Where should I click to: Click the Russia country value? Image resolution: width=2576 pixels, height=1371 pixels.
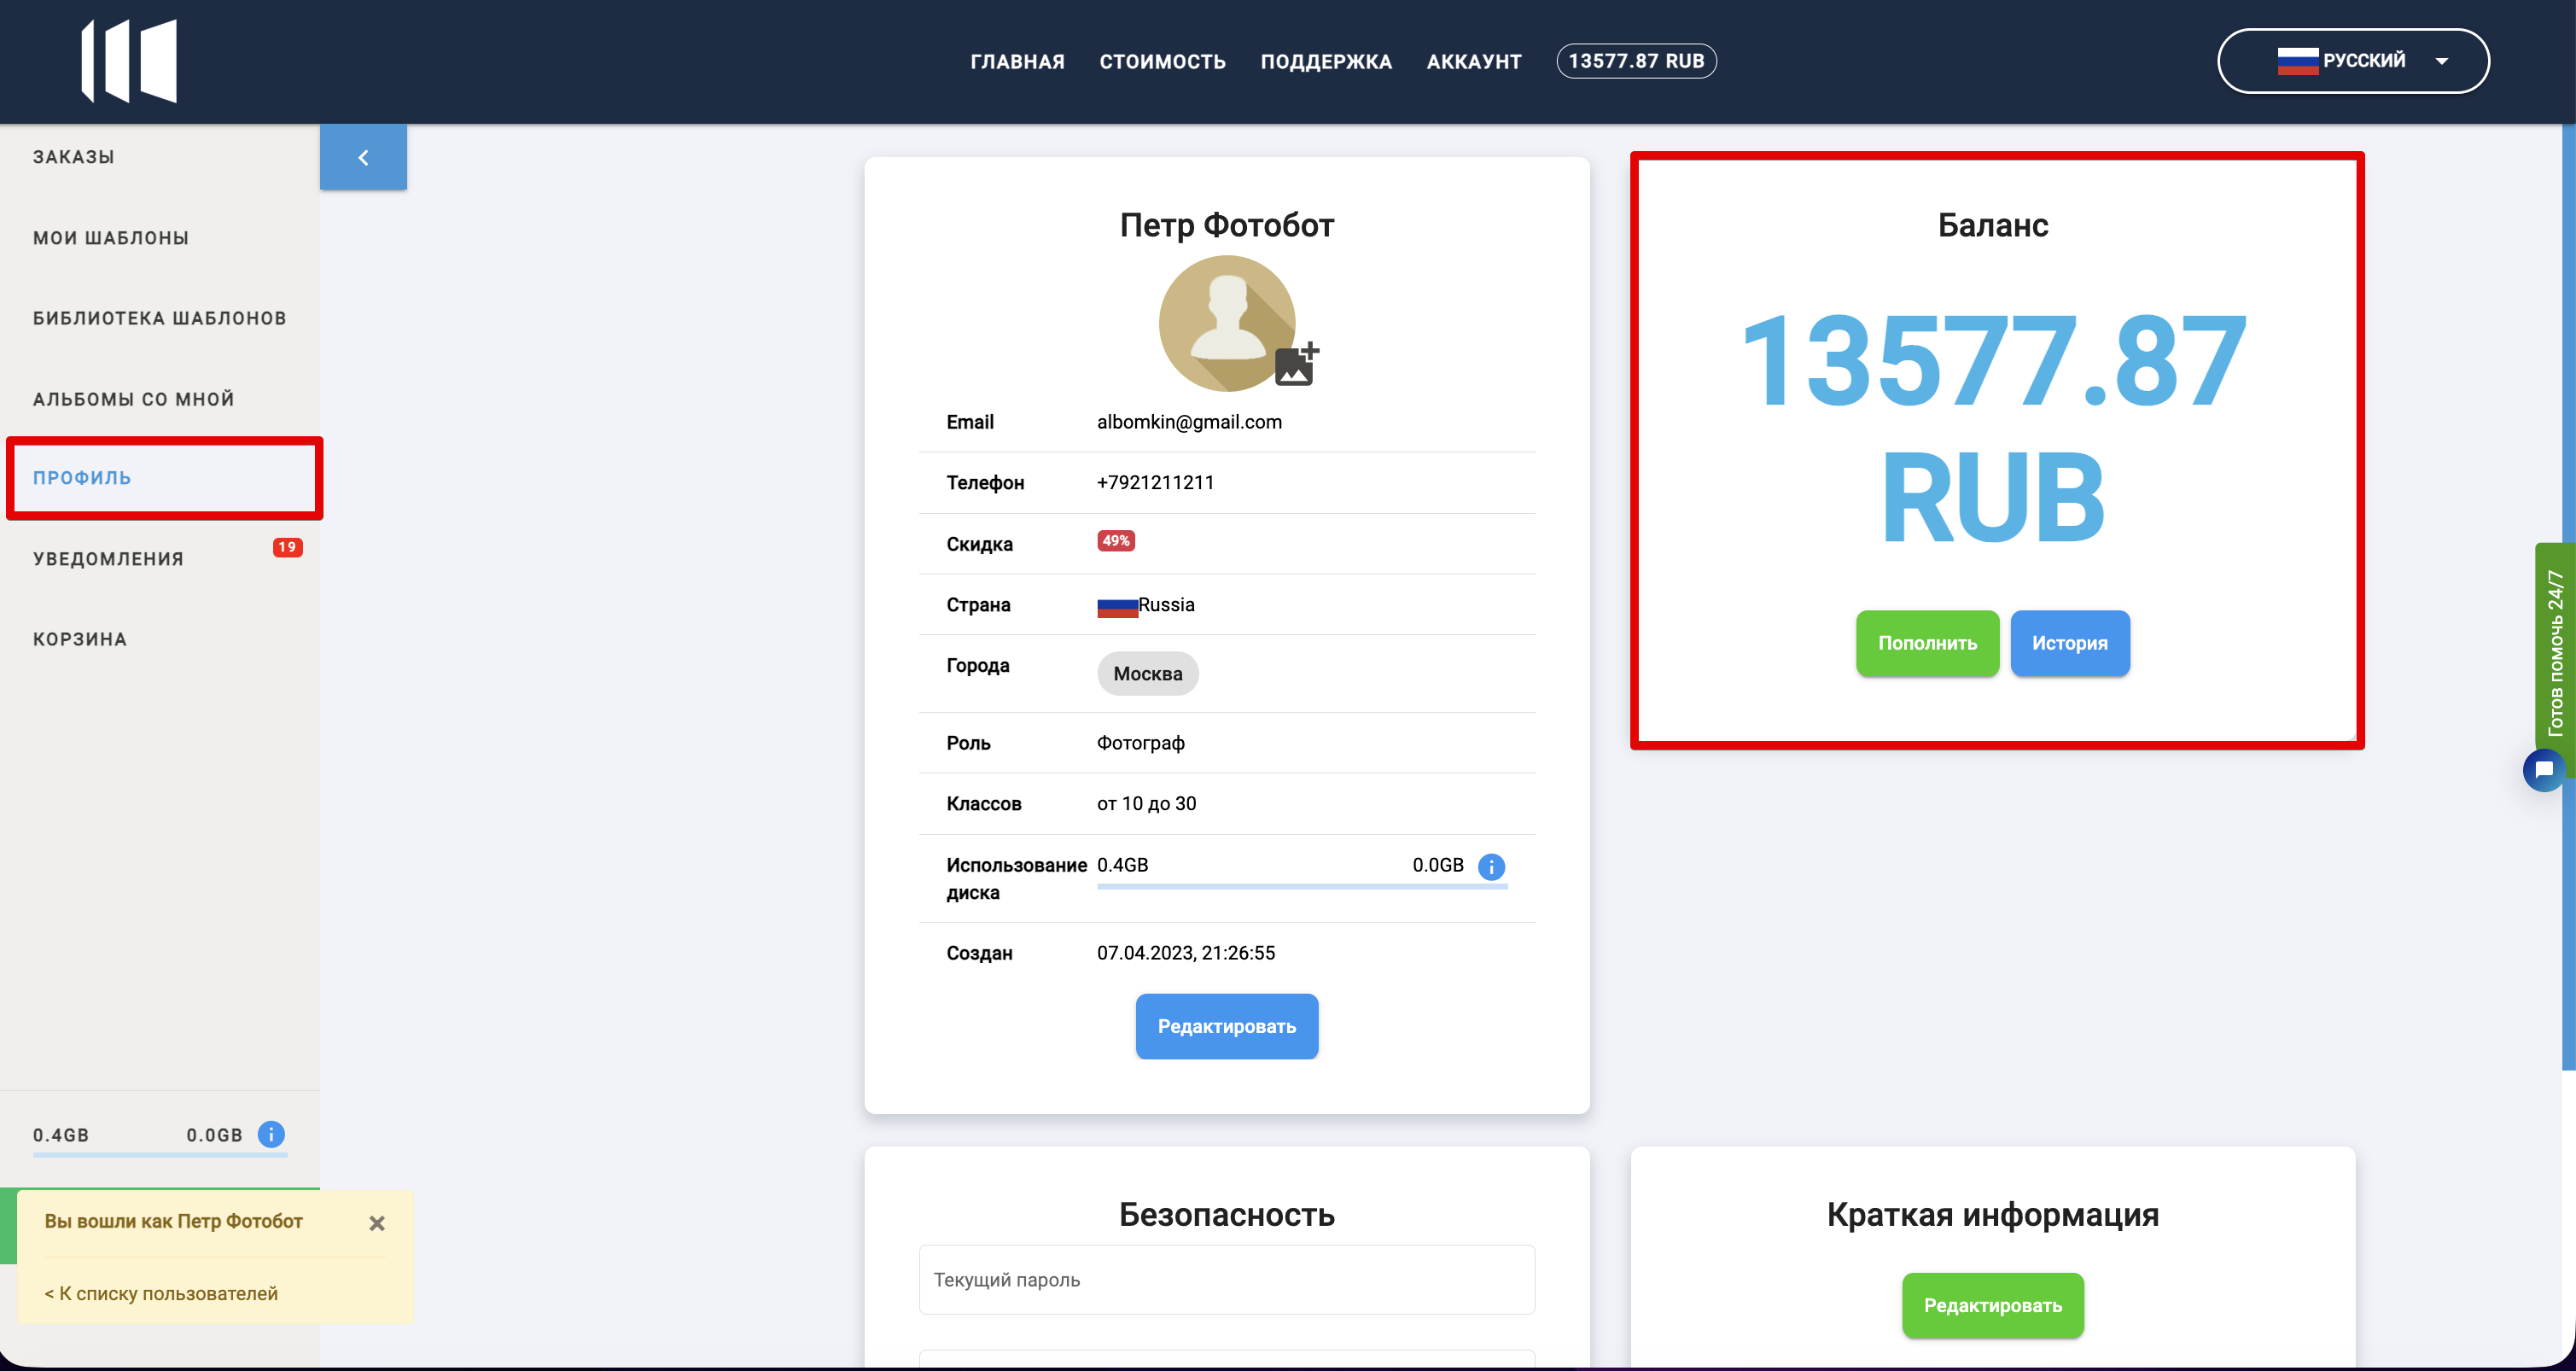tap(1146, 605)
